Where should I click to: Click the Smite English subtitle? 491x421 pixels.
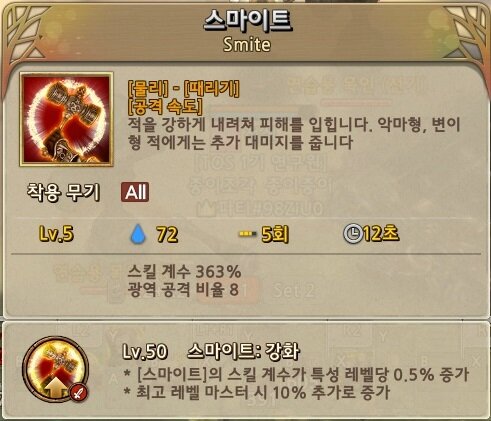coord(247,44)
